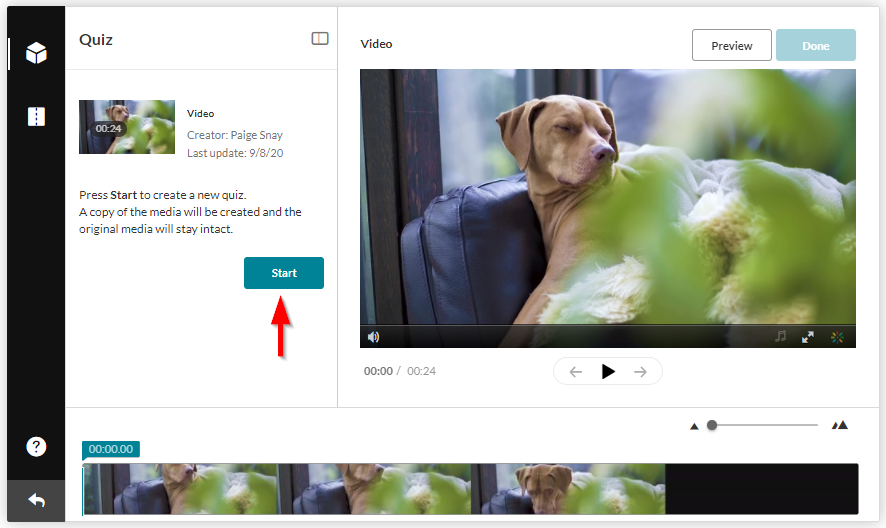Open the help question mark icon
Viewport: 886px width, 528px height.
(36, 447)
